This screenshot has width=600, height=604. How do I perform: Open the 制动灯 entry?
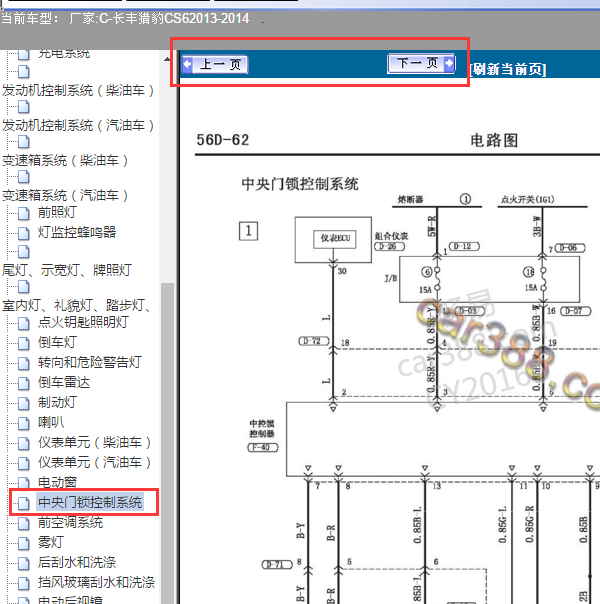click(57, 402)
